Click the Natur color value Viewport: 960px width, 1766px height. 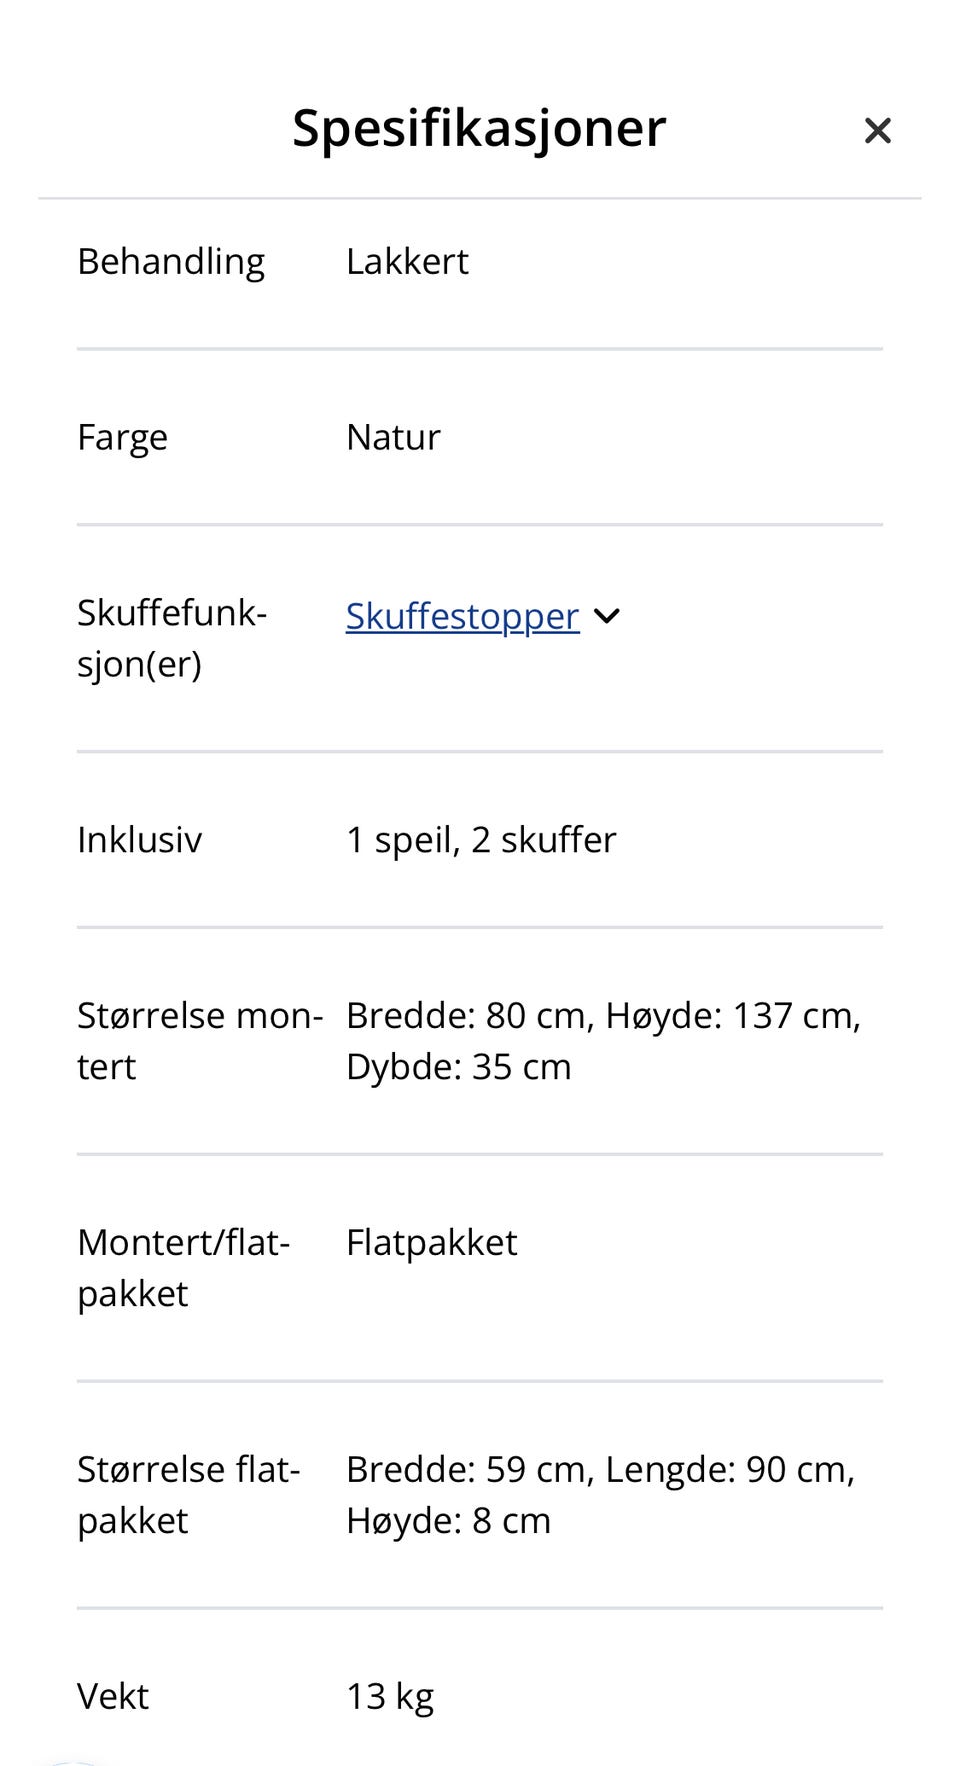click(x=392, y=436)
